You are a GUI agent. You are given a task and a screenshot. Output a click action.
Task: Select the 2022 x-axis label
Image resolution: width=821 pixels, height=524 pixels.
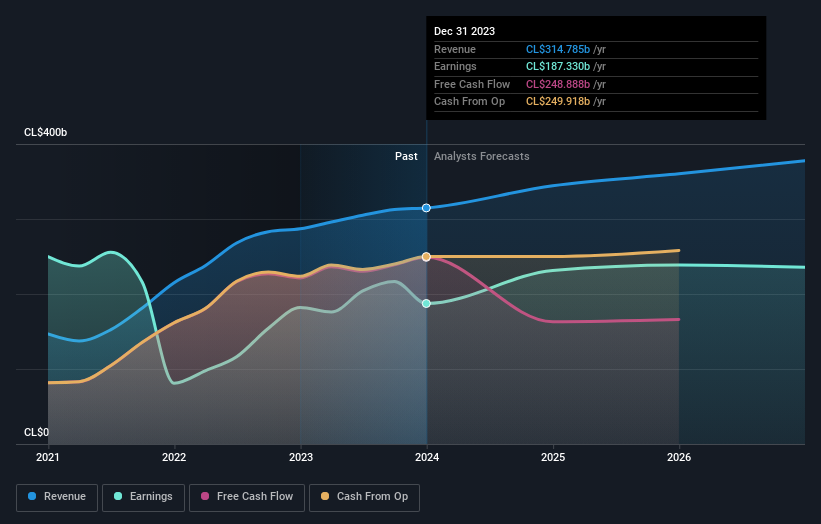[x=174, y=457]
